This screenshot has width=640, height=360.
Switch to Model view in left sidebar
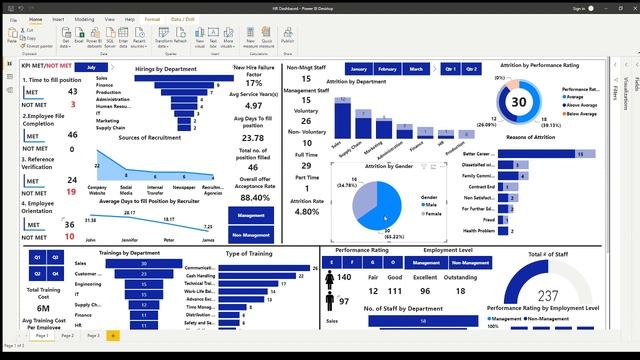pos(10,90)
